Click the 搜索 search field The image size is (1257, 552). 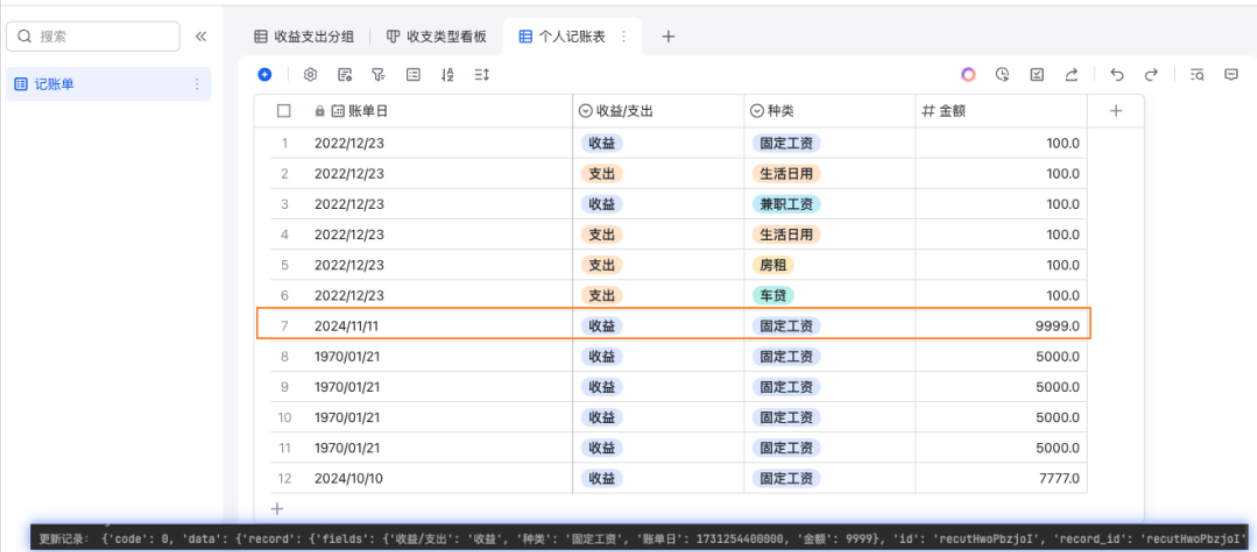coord(93,36)
